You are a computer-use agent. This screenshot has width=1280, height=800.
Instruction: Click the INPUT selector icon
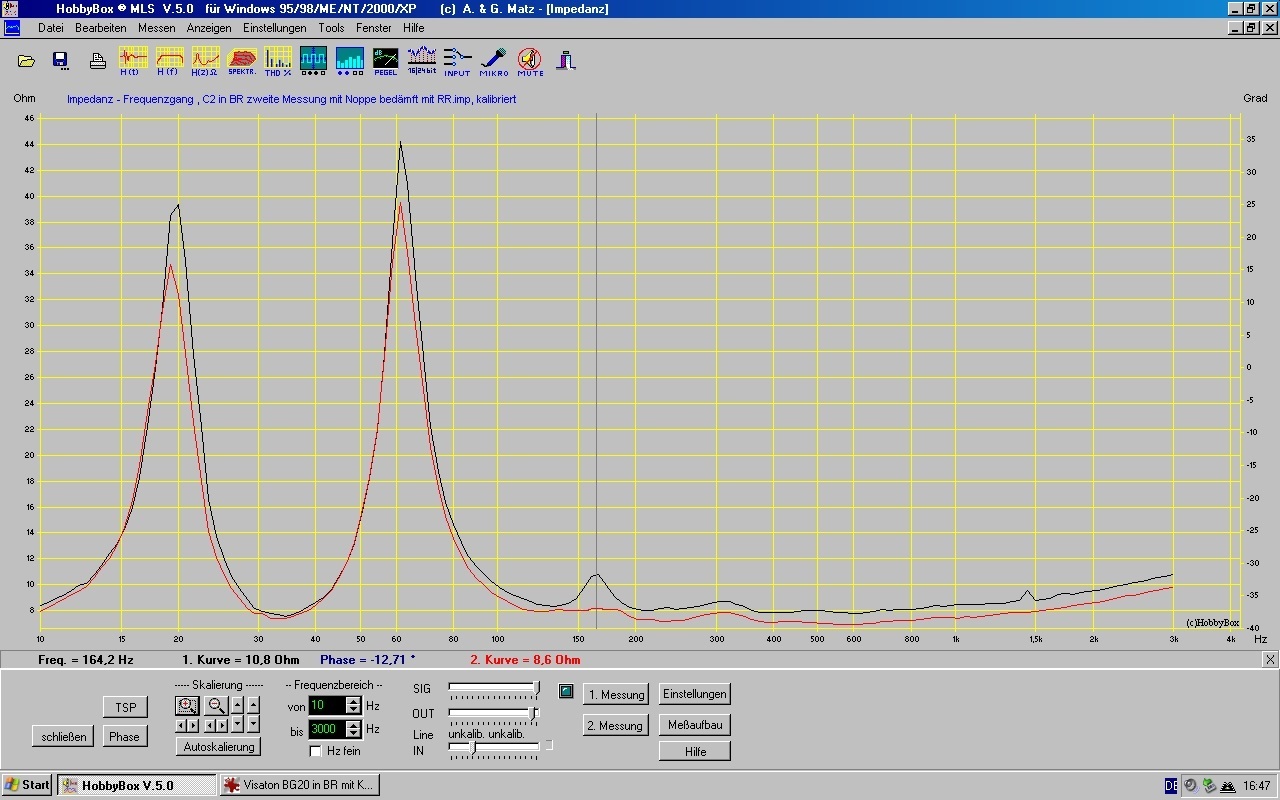pyautogui.click(x=457, y=60)
